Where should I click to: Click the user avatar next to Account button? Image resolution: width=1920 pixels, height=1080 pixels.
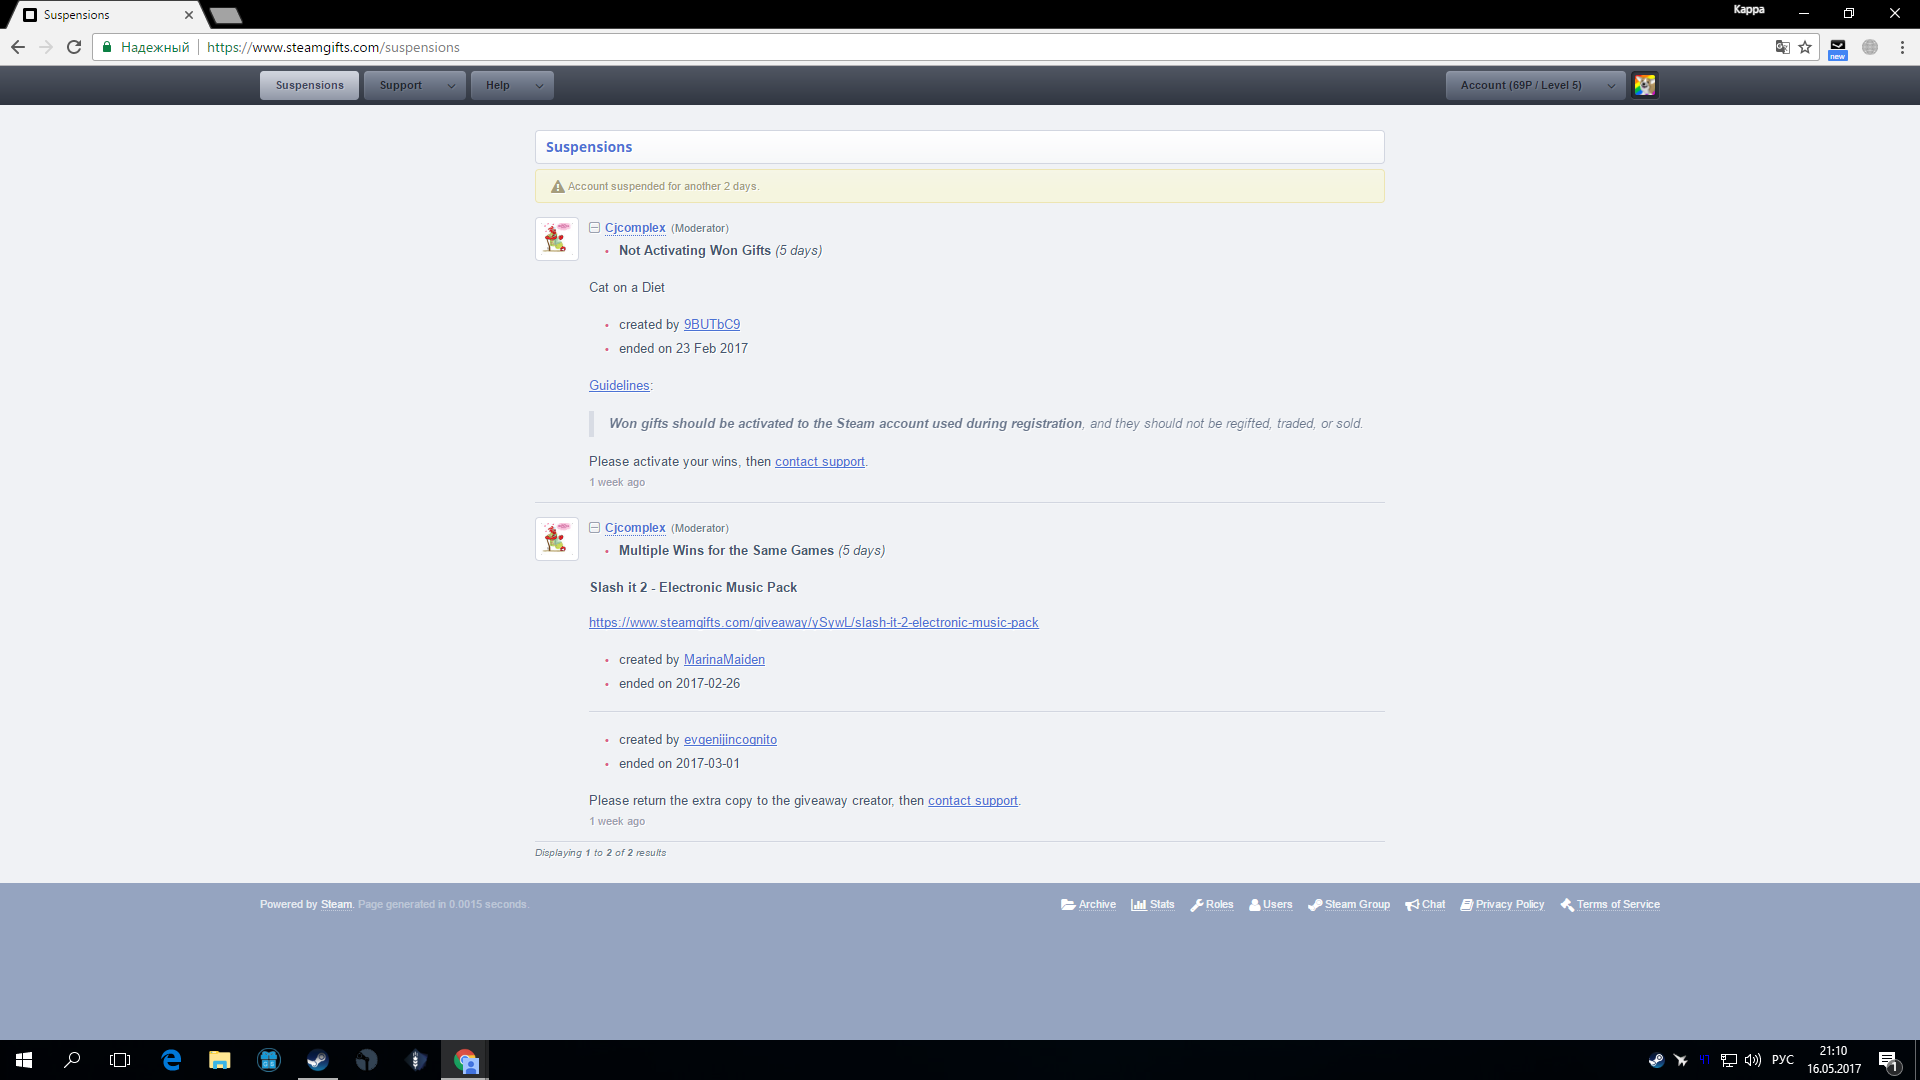click(x=1645, y=85)
